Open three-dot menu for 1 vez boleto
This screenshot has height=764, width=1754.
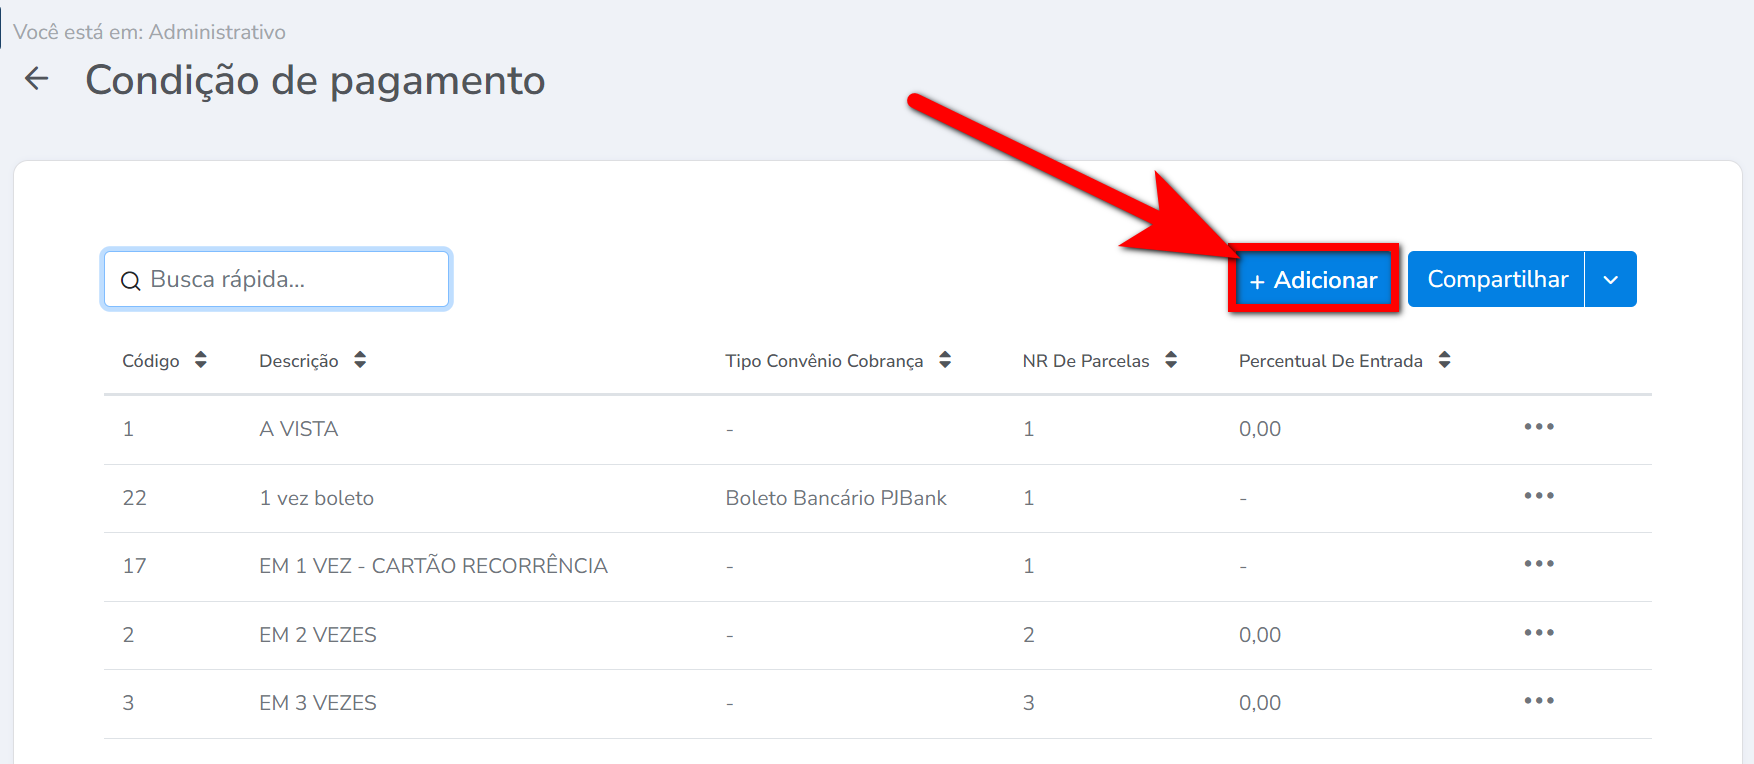pos(1538,496)
